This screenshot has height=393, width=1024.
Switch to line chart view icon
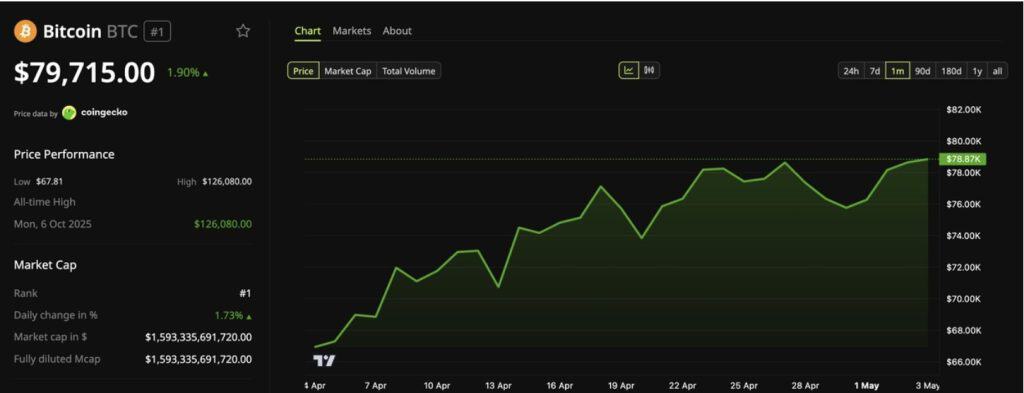coord(629,71)
